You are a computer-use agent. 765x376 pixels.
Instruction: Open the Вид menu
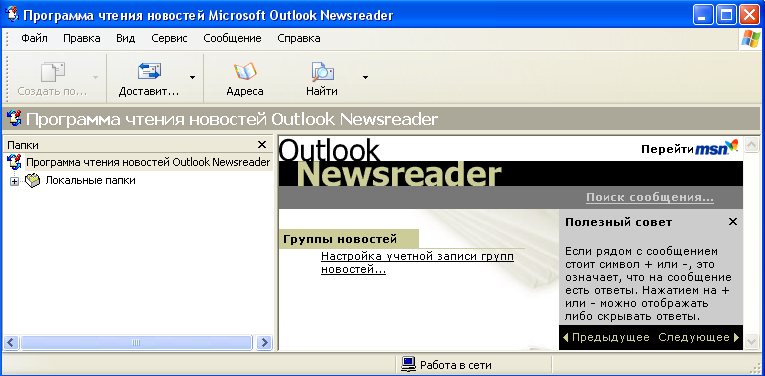coord(125,38)
